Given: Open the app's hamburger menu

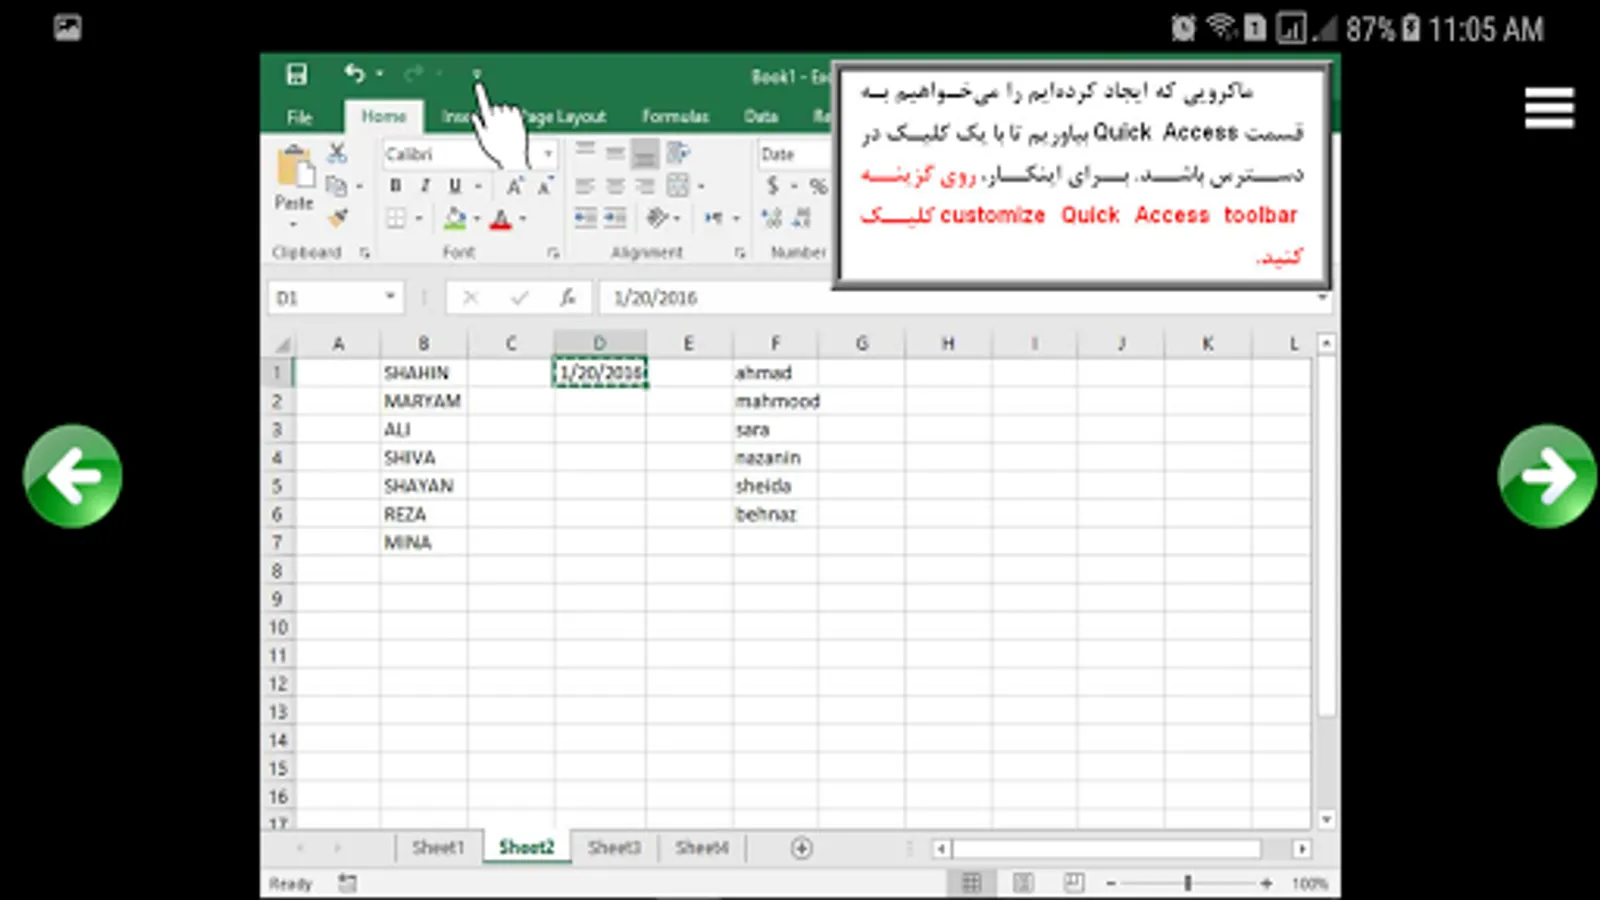Looking at the screenshot, I should [1549, 108].
